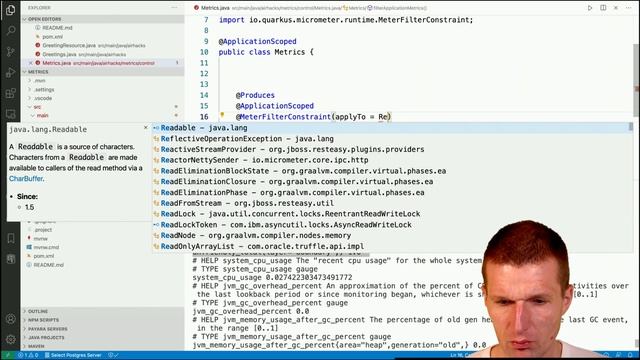
Task: Choose ReactorNettySender suggestion
Action: click(392, 160)
